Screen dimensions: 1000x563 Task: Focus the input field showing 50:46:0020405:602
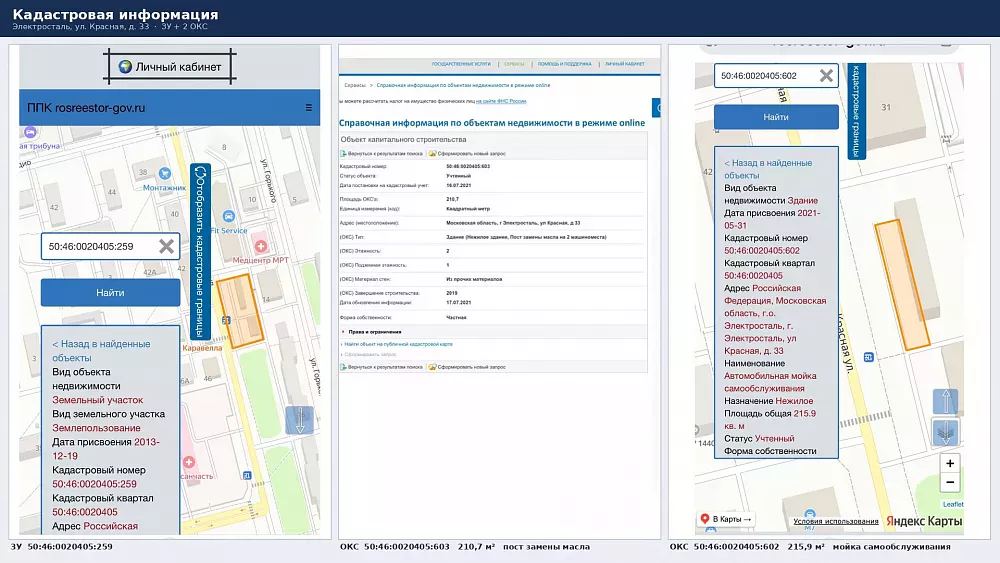(x=767, y=76)
